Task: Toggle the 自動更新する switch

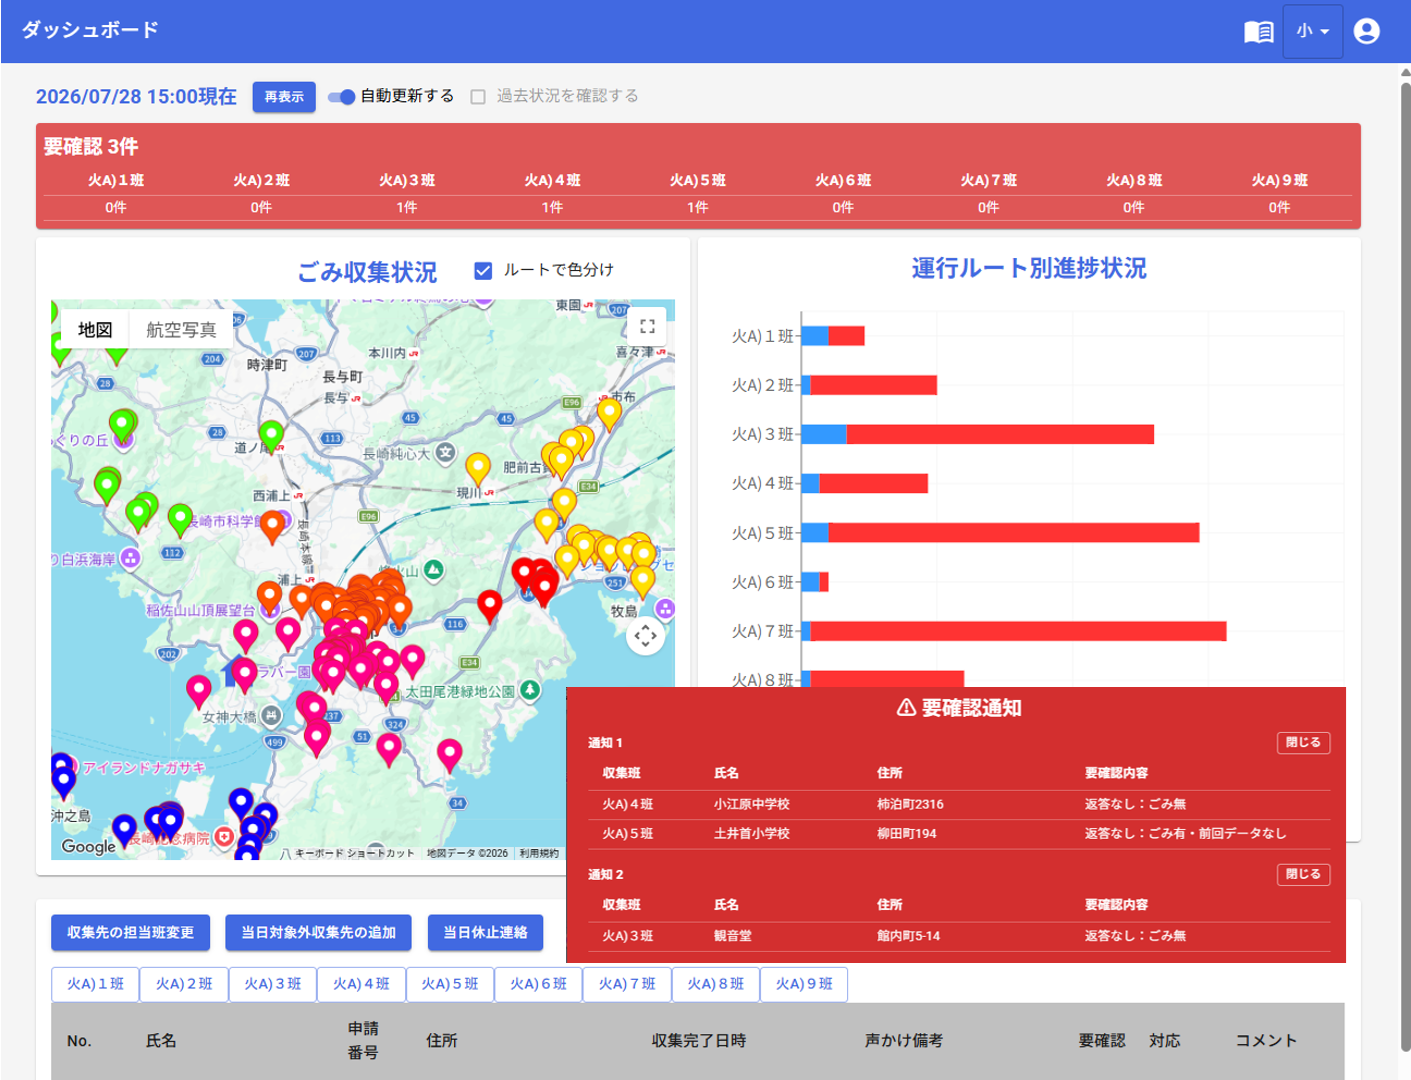Action: [341, 97]
